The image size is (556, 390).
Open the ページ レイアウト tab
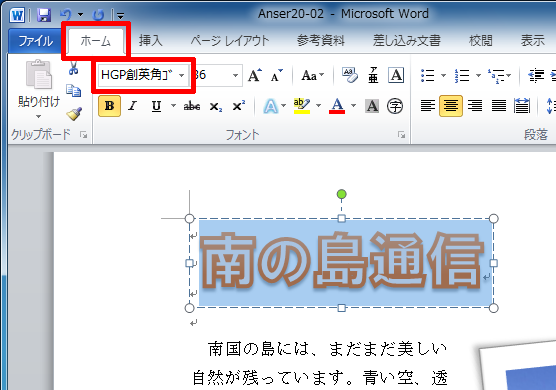click(230, 40)
